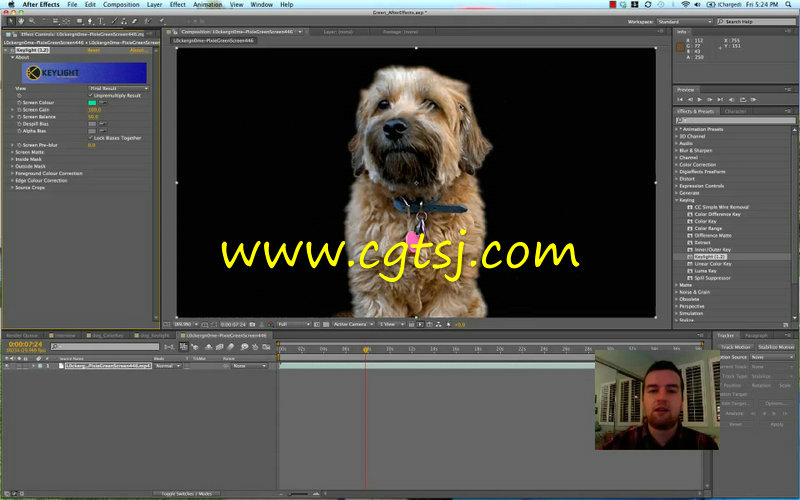Toggle the Keylight effect fx switch

(12, 51)
